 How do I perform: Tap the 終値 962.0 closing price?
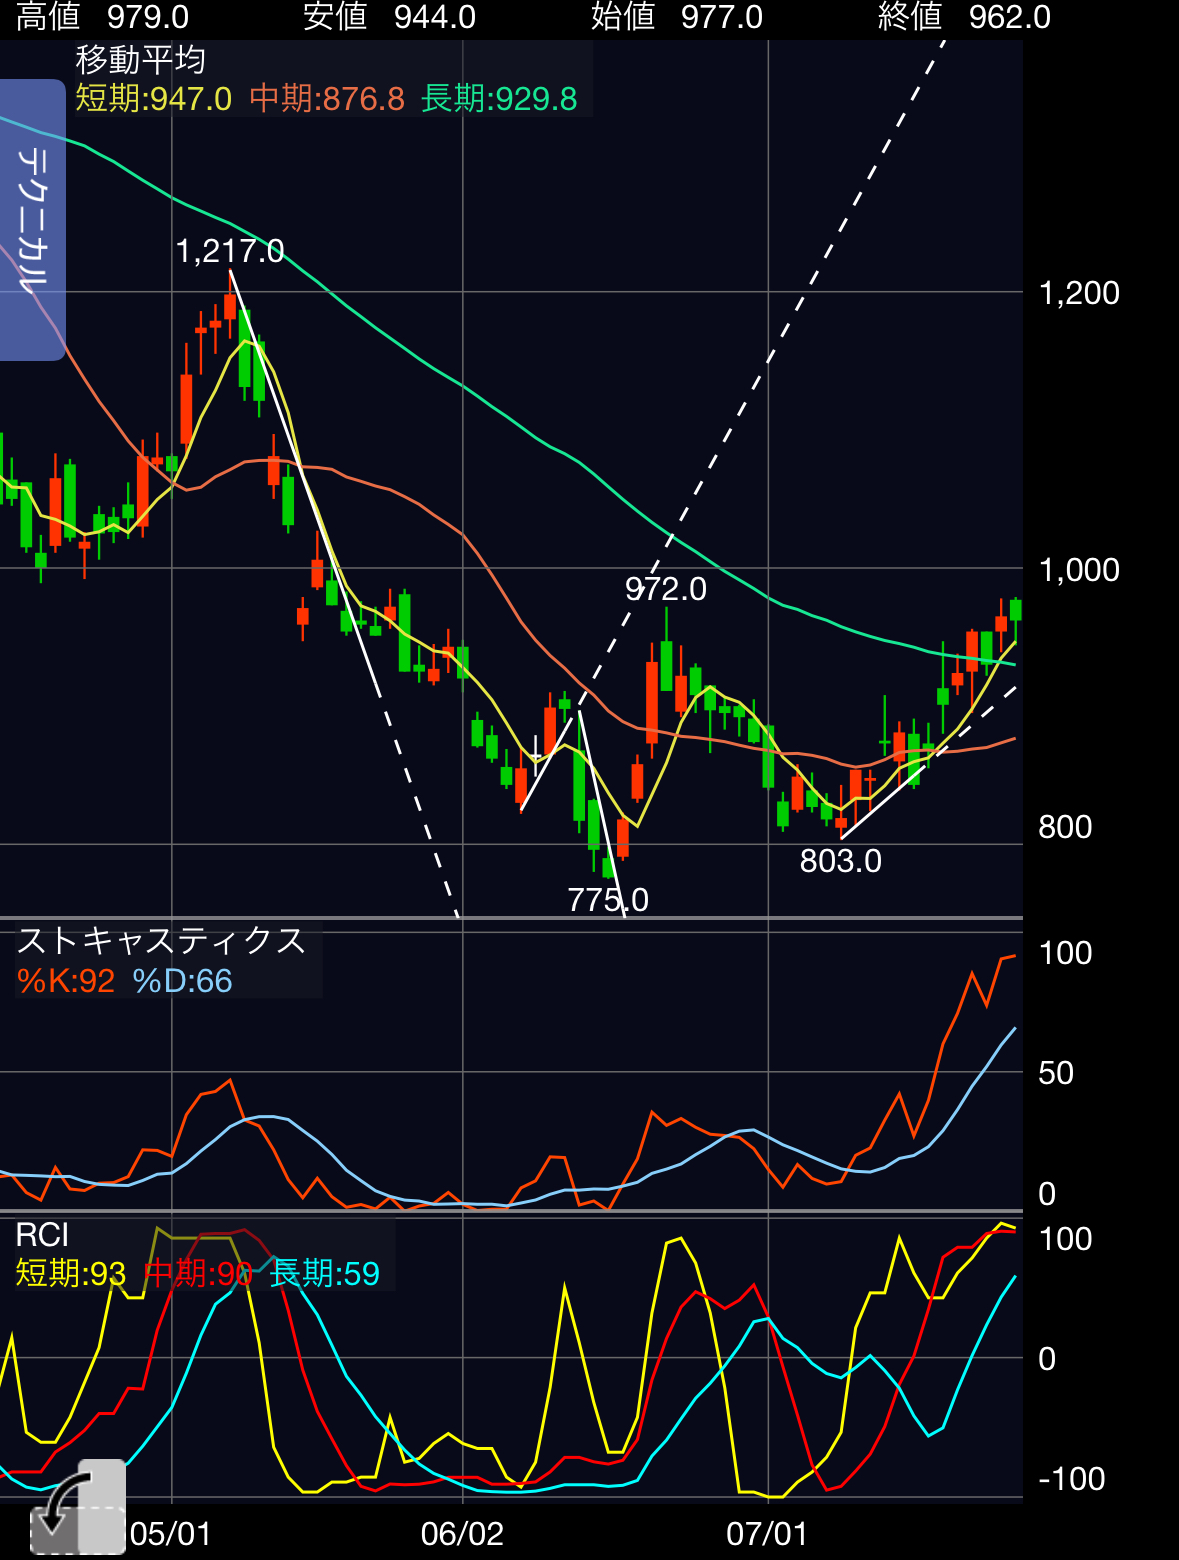(964, 17)
